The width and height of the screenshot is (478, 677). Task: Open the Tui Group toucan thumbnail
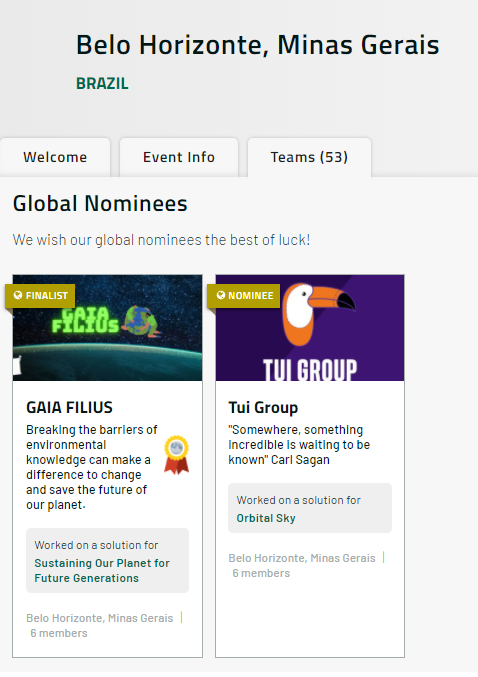tap(310, 328)
